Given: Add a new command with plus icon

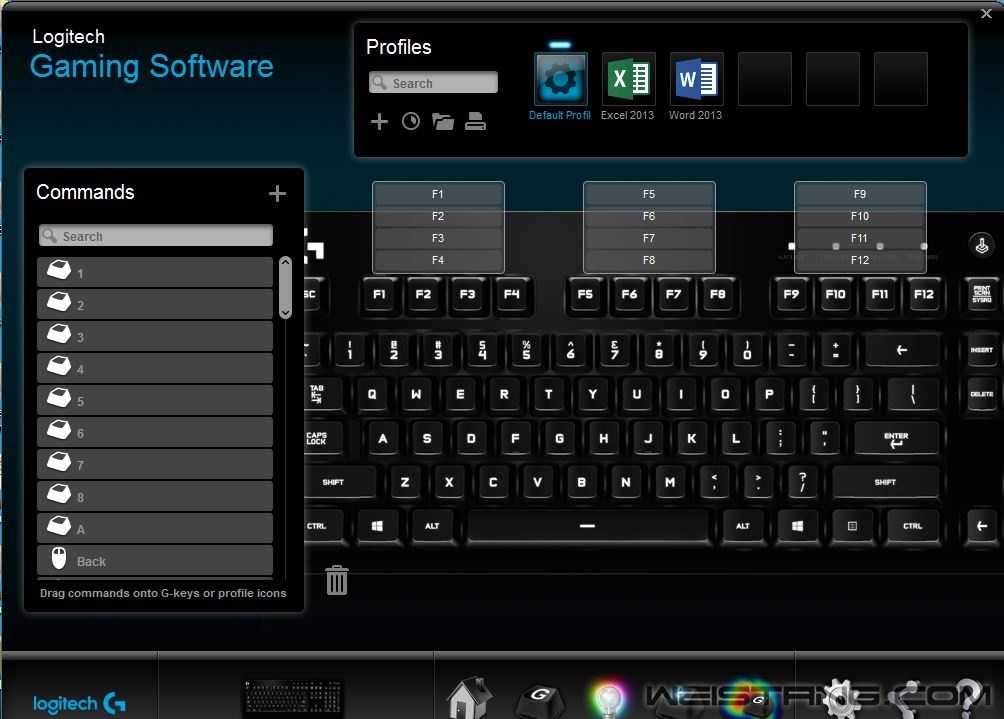Looking at the screenshot, I should point(277,193).
